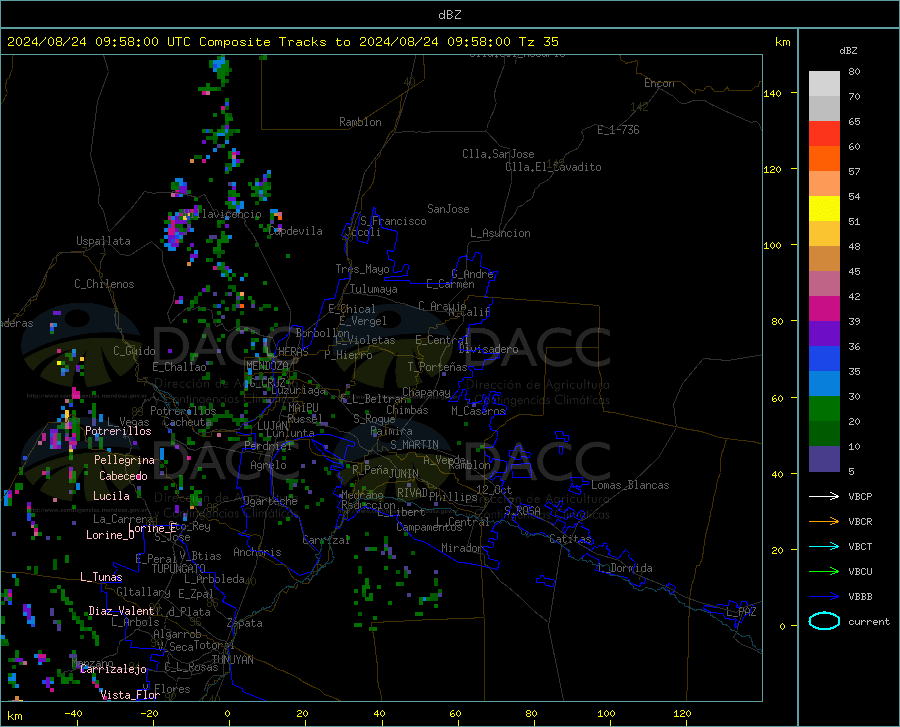This screenshot has height=727, width=900.
Task: Click the Capdevila label
Action: pyautogui.click(x=296, y=231)
